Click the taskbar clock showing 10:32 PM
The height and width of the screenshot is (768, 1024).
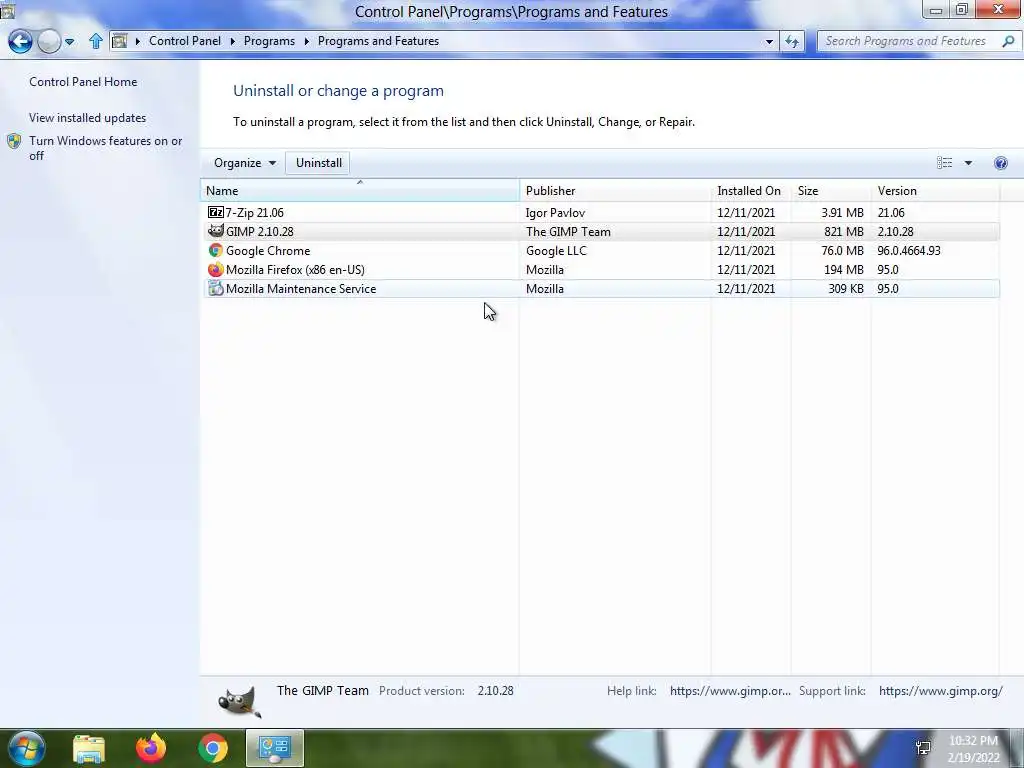pos(973,749)
